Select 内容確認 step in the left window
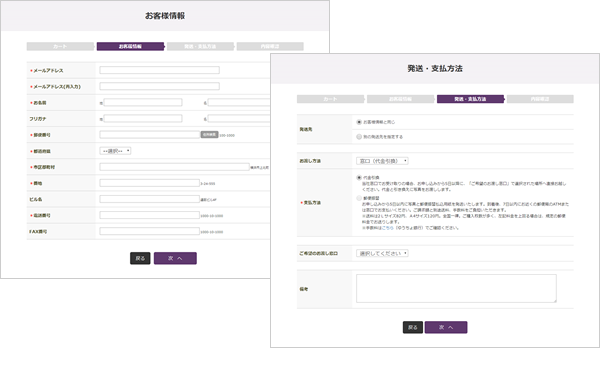600x370 pixels. pos(270,46)
